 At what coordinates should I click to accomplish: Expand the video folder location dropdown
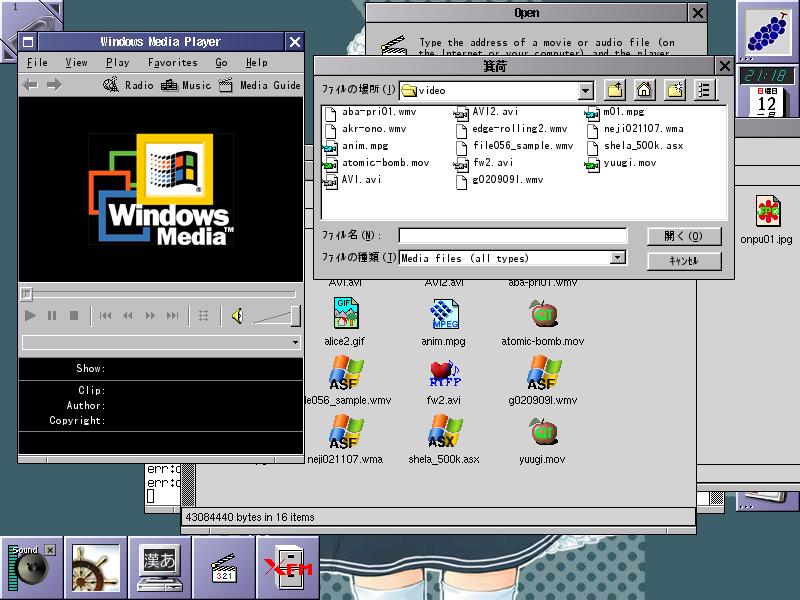tap(586, 91)
